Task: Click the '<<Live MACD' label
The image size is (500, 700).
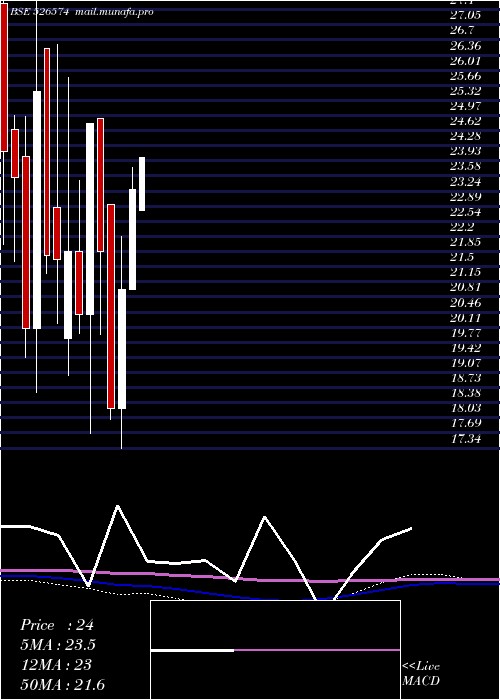Action: click(421, 674)
